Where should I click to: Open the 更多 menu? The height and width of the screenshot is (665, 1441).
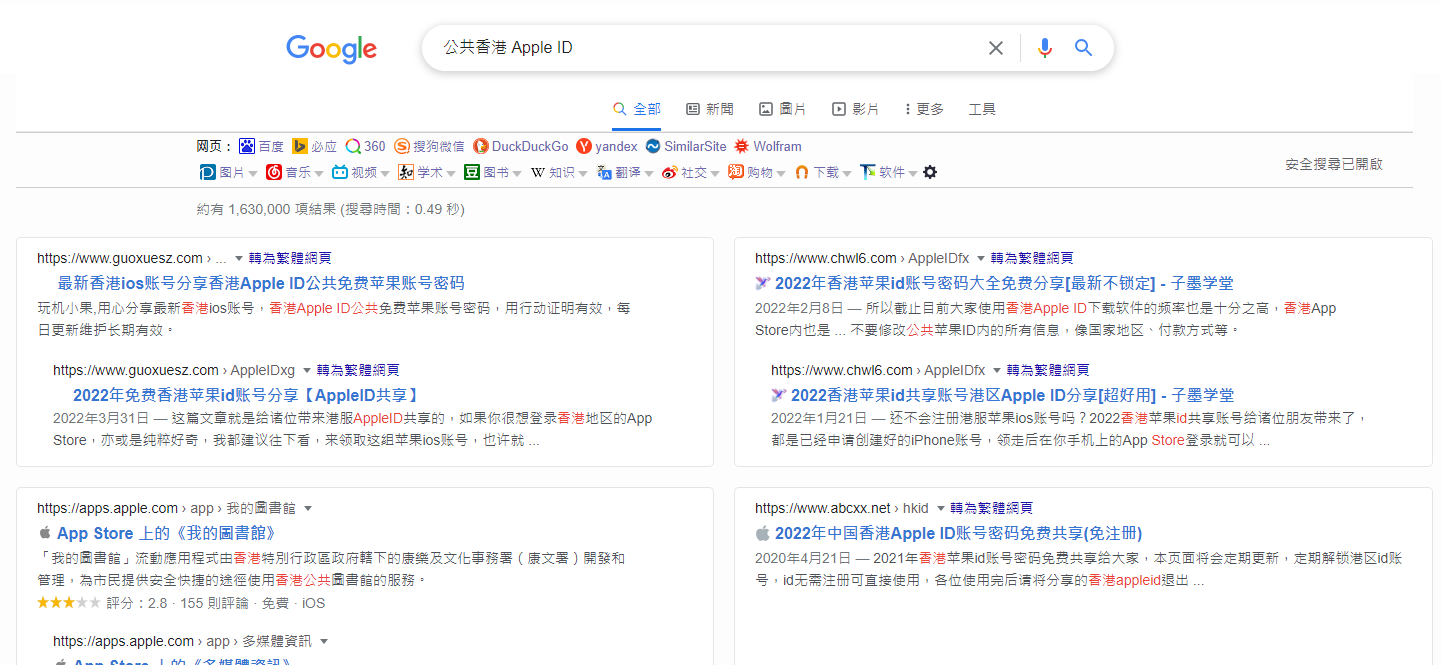click(924, 109)
